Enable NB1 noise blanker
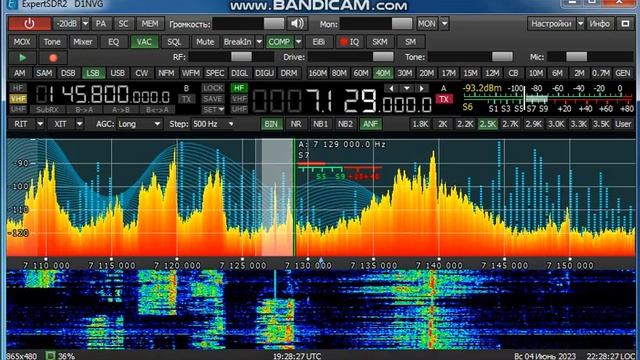 point(320,124)
